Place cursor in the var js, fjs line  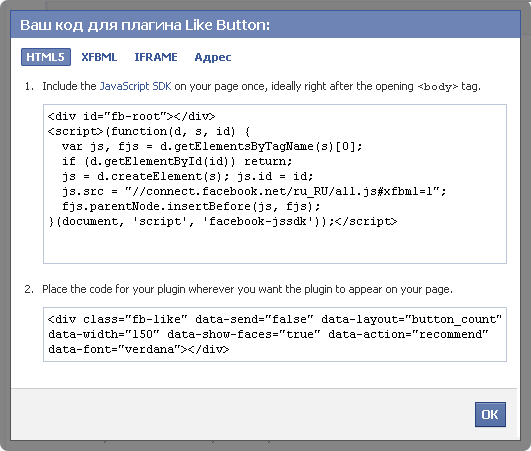[x=212, y=146]
